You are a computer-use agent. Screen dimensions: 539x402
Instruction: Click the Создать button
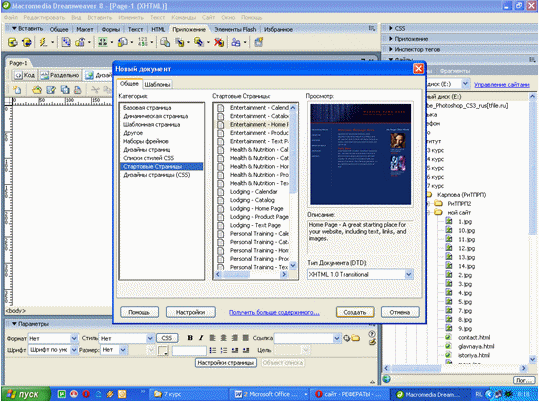click(355, 312)
